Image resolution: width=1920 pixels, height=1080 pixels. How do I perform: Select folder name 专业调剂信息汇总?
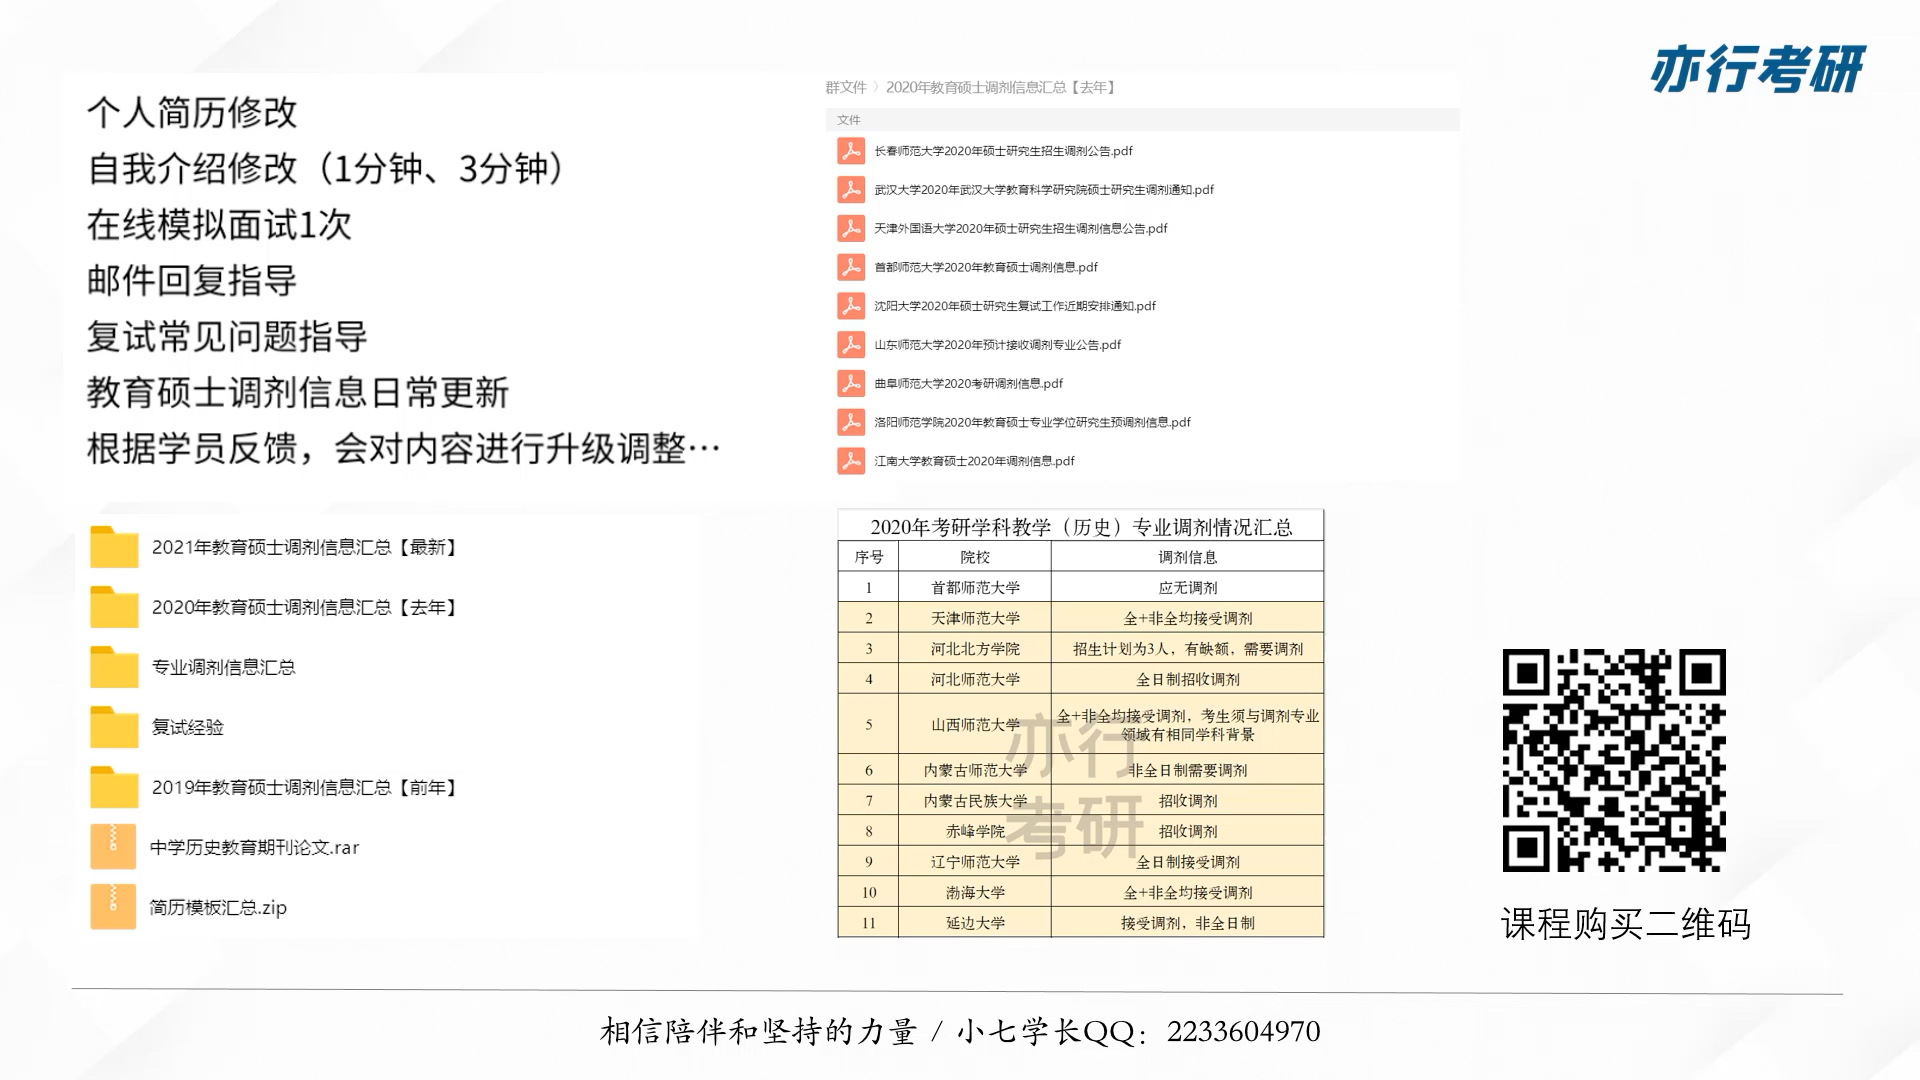pyautogui.click(x=223, y=667)
